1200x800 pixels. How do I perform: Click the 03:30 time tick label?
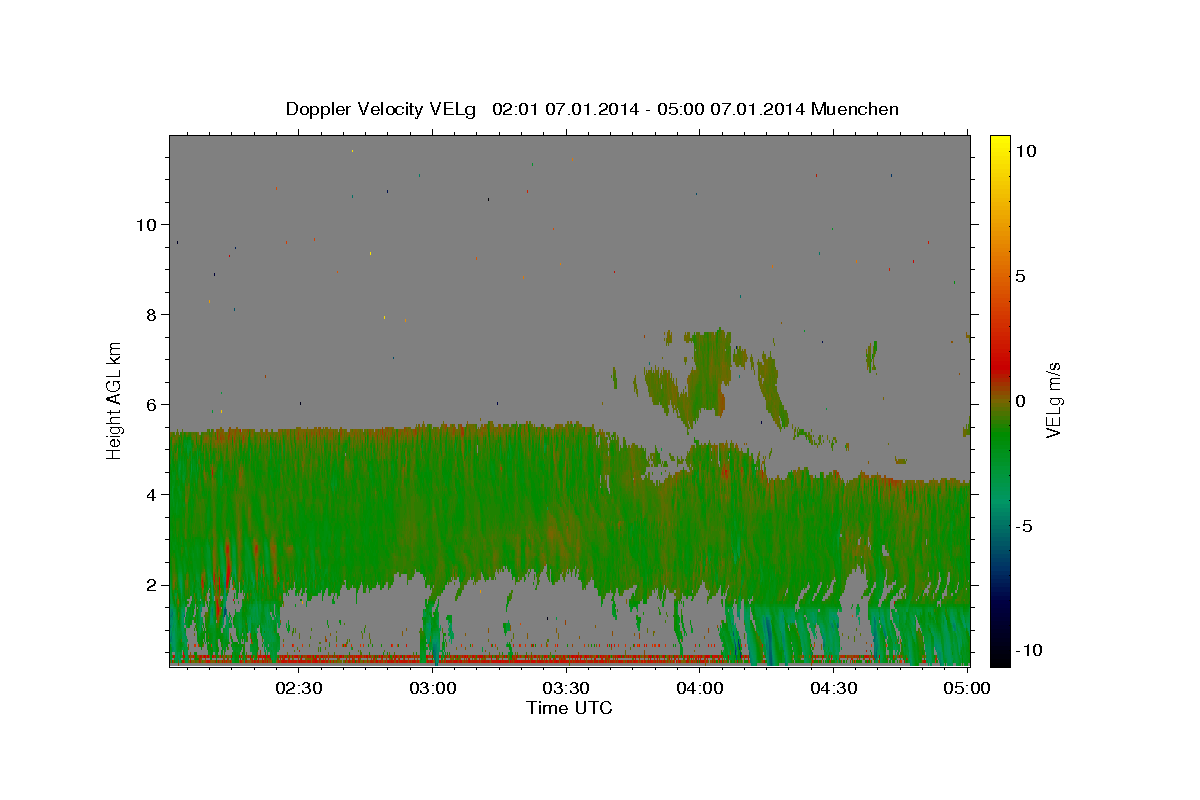(566, 688)
